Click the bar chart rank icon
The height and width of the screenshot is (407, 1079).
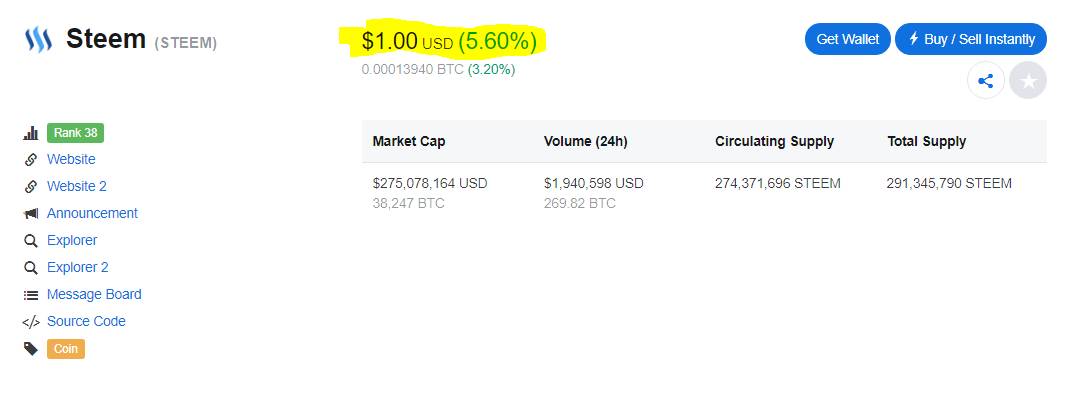30,133
